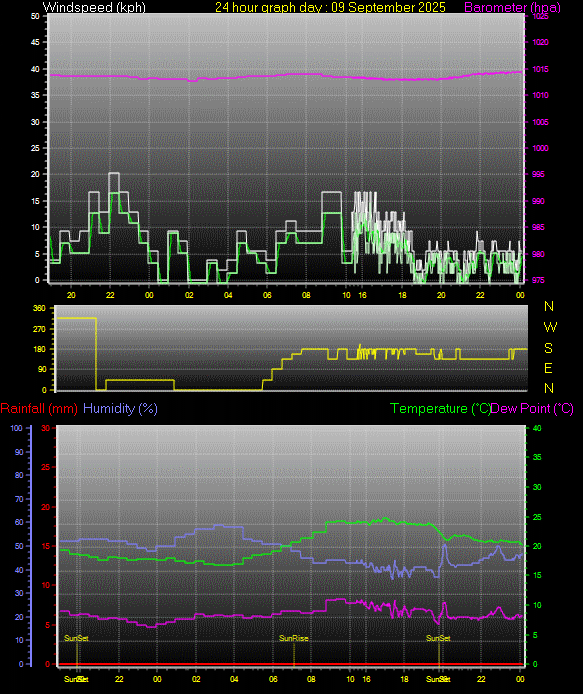
Task: Click the Humidity (%) legend label
Action: [120, 408]
